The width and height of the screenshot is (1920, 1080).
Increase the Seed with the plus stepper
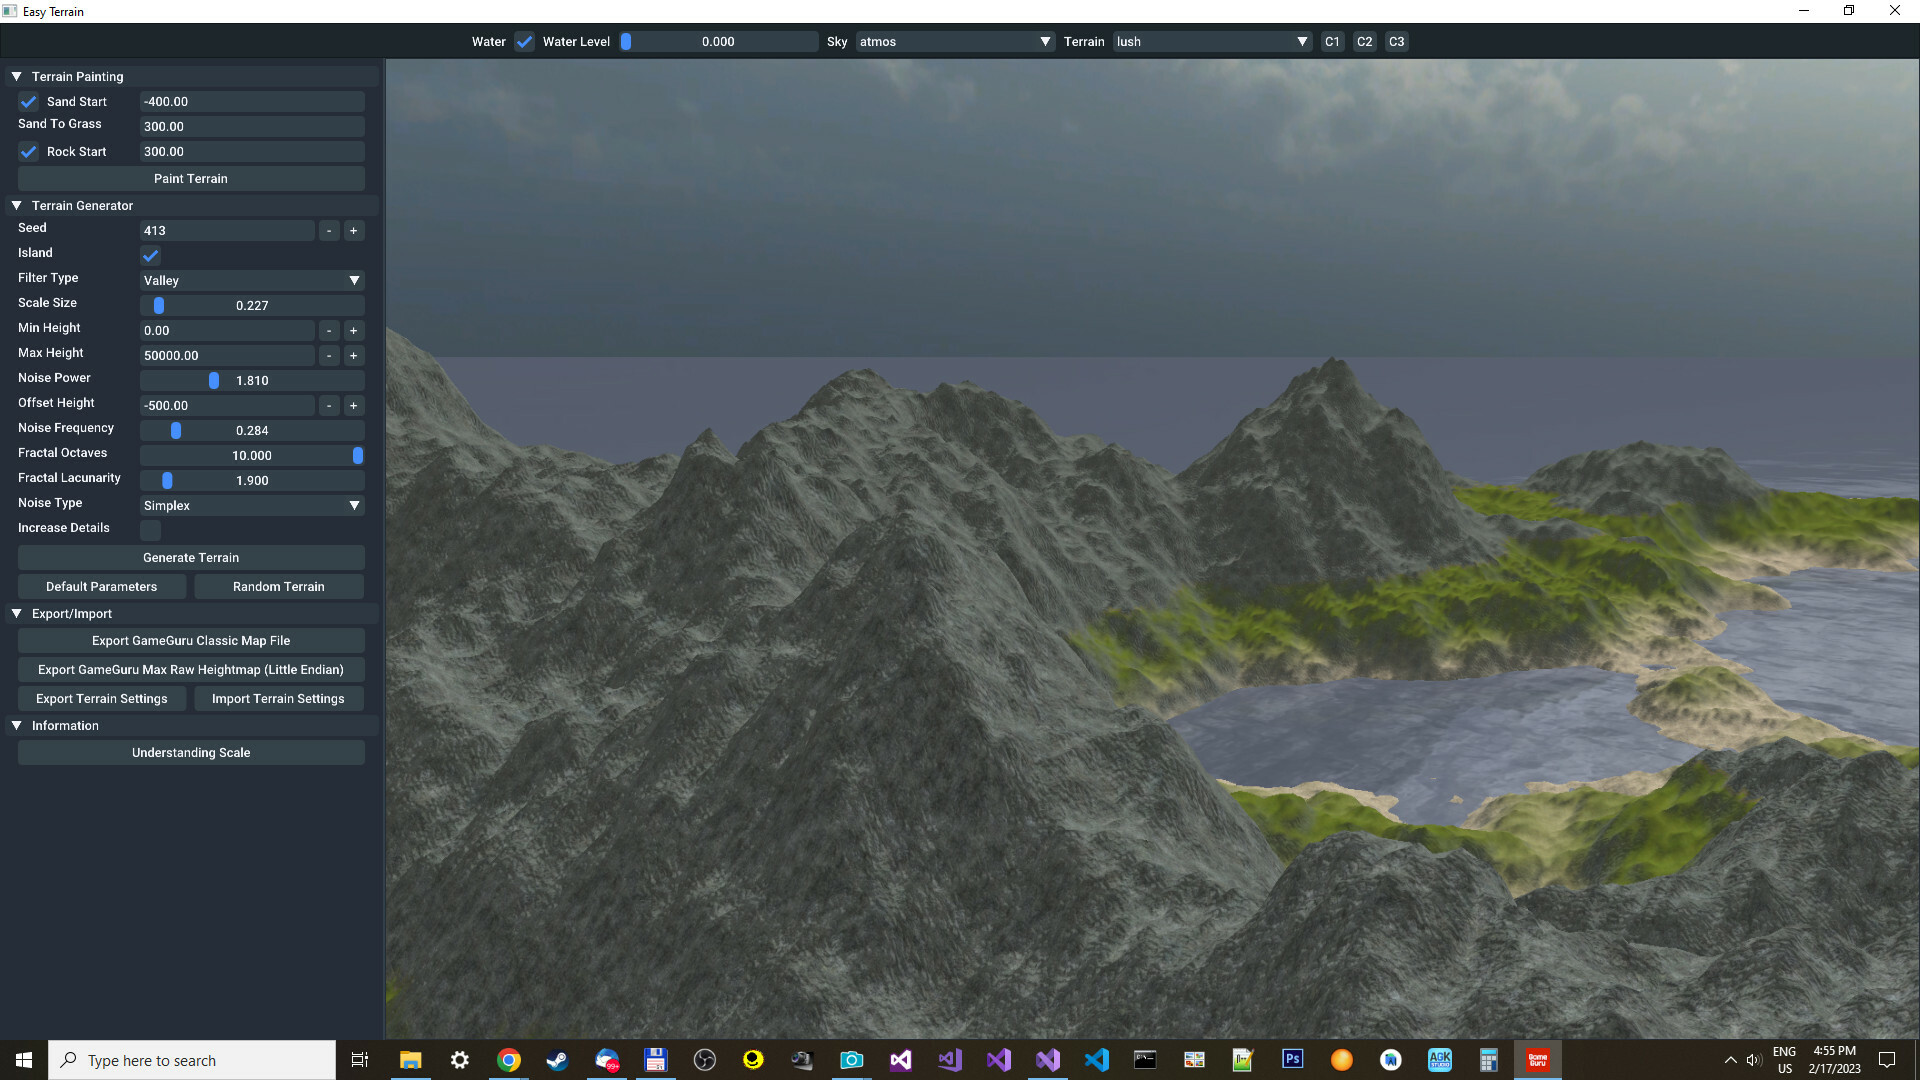click(x=353, y=230)
